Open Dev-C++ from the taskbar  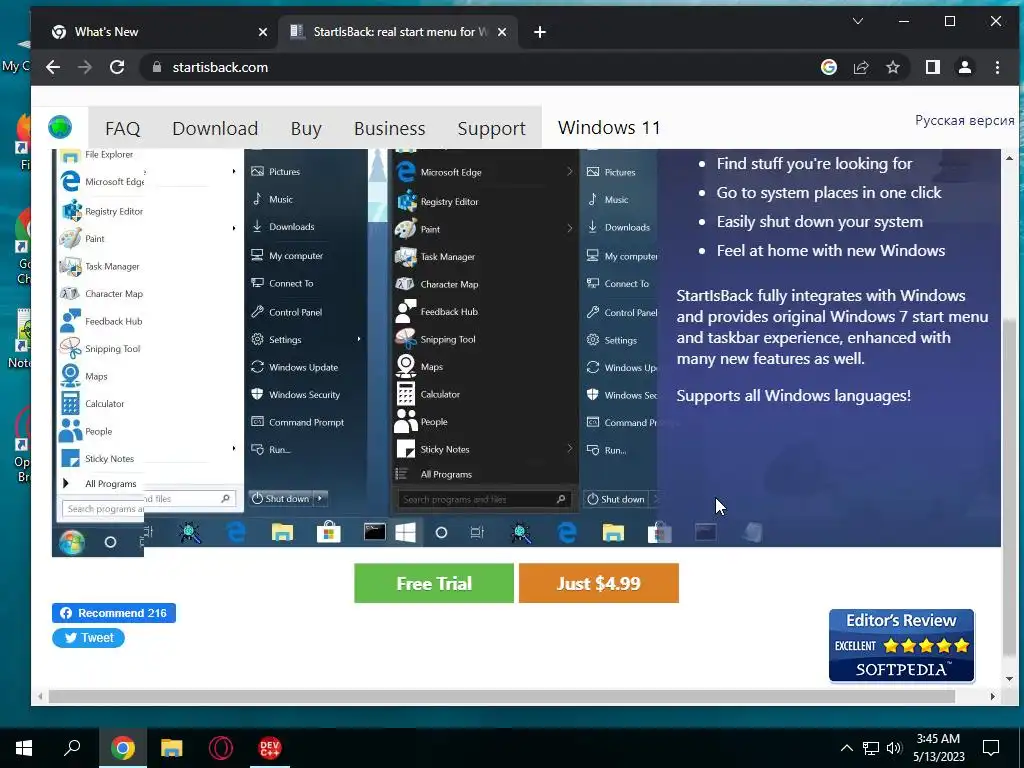[270, 748]
